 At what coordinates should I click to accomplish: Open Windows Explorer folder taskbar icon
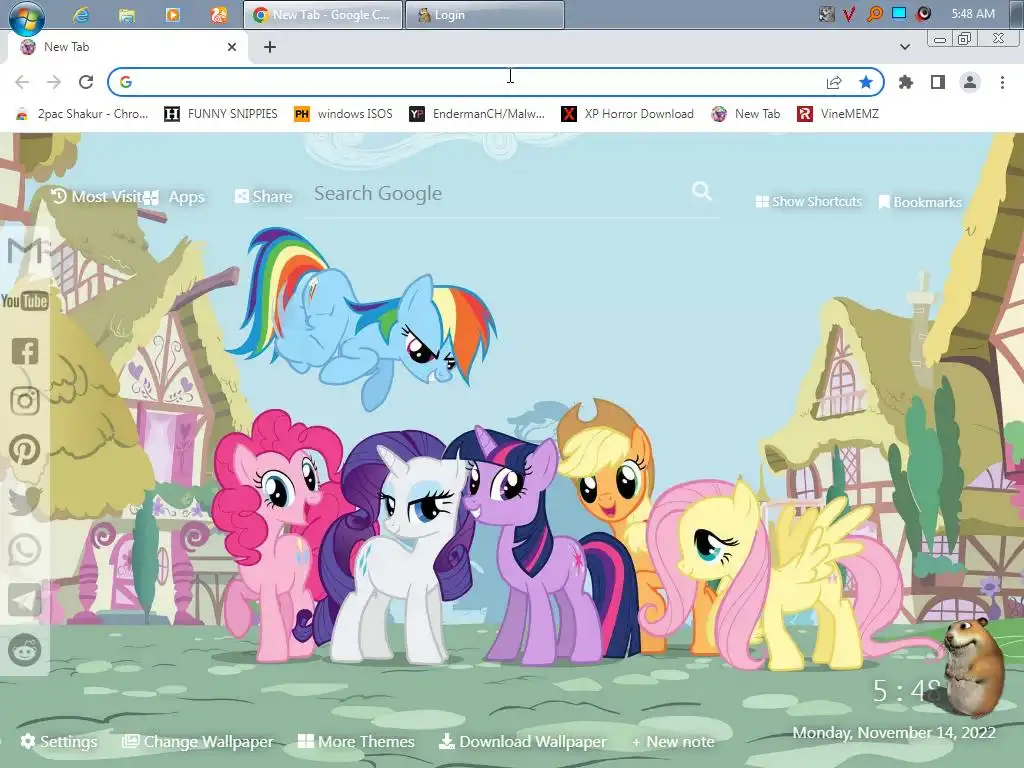pos(127,14)
